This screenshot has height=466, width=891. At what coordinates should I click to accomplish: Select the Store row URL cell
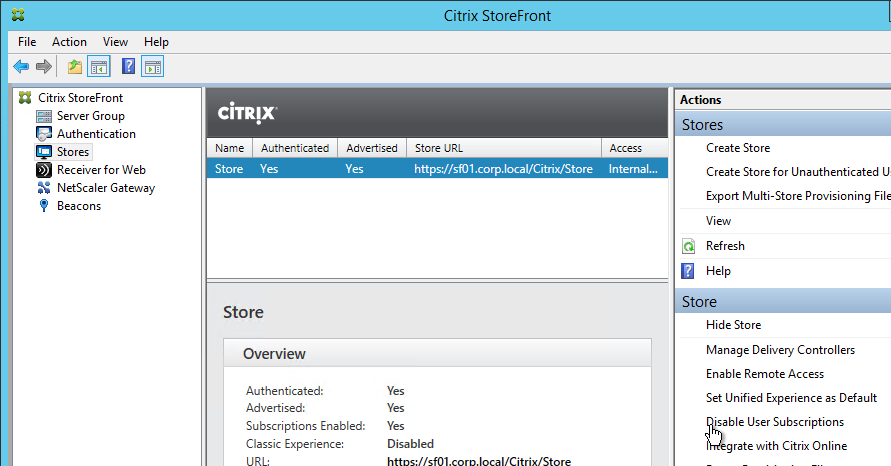pos(503,169)
